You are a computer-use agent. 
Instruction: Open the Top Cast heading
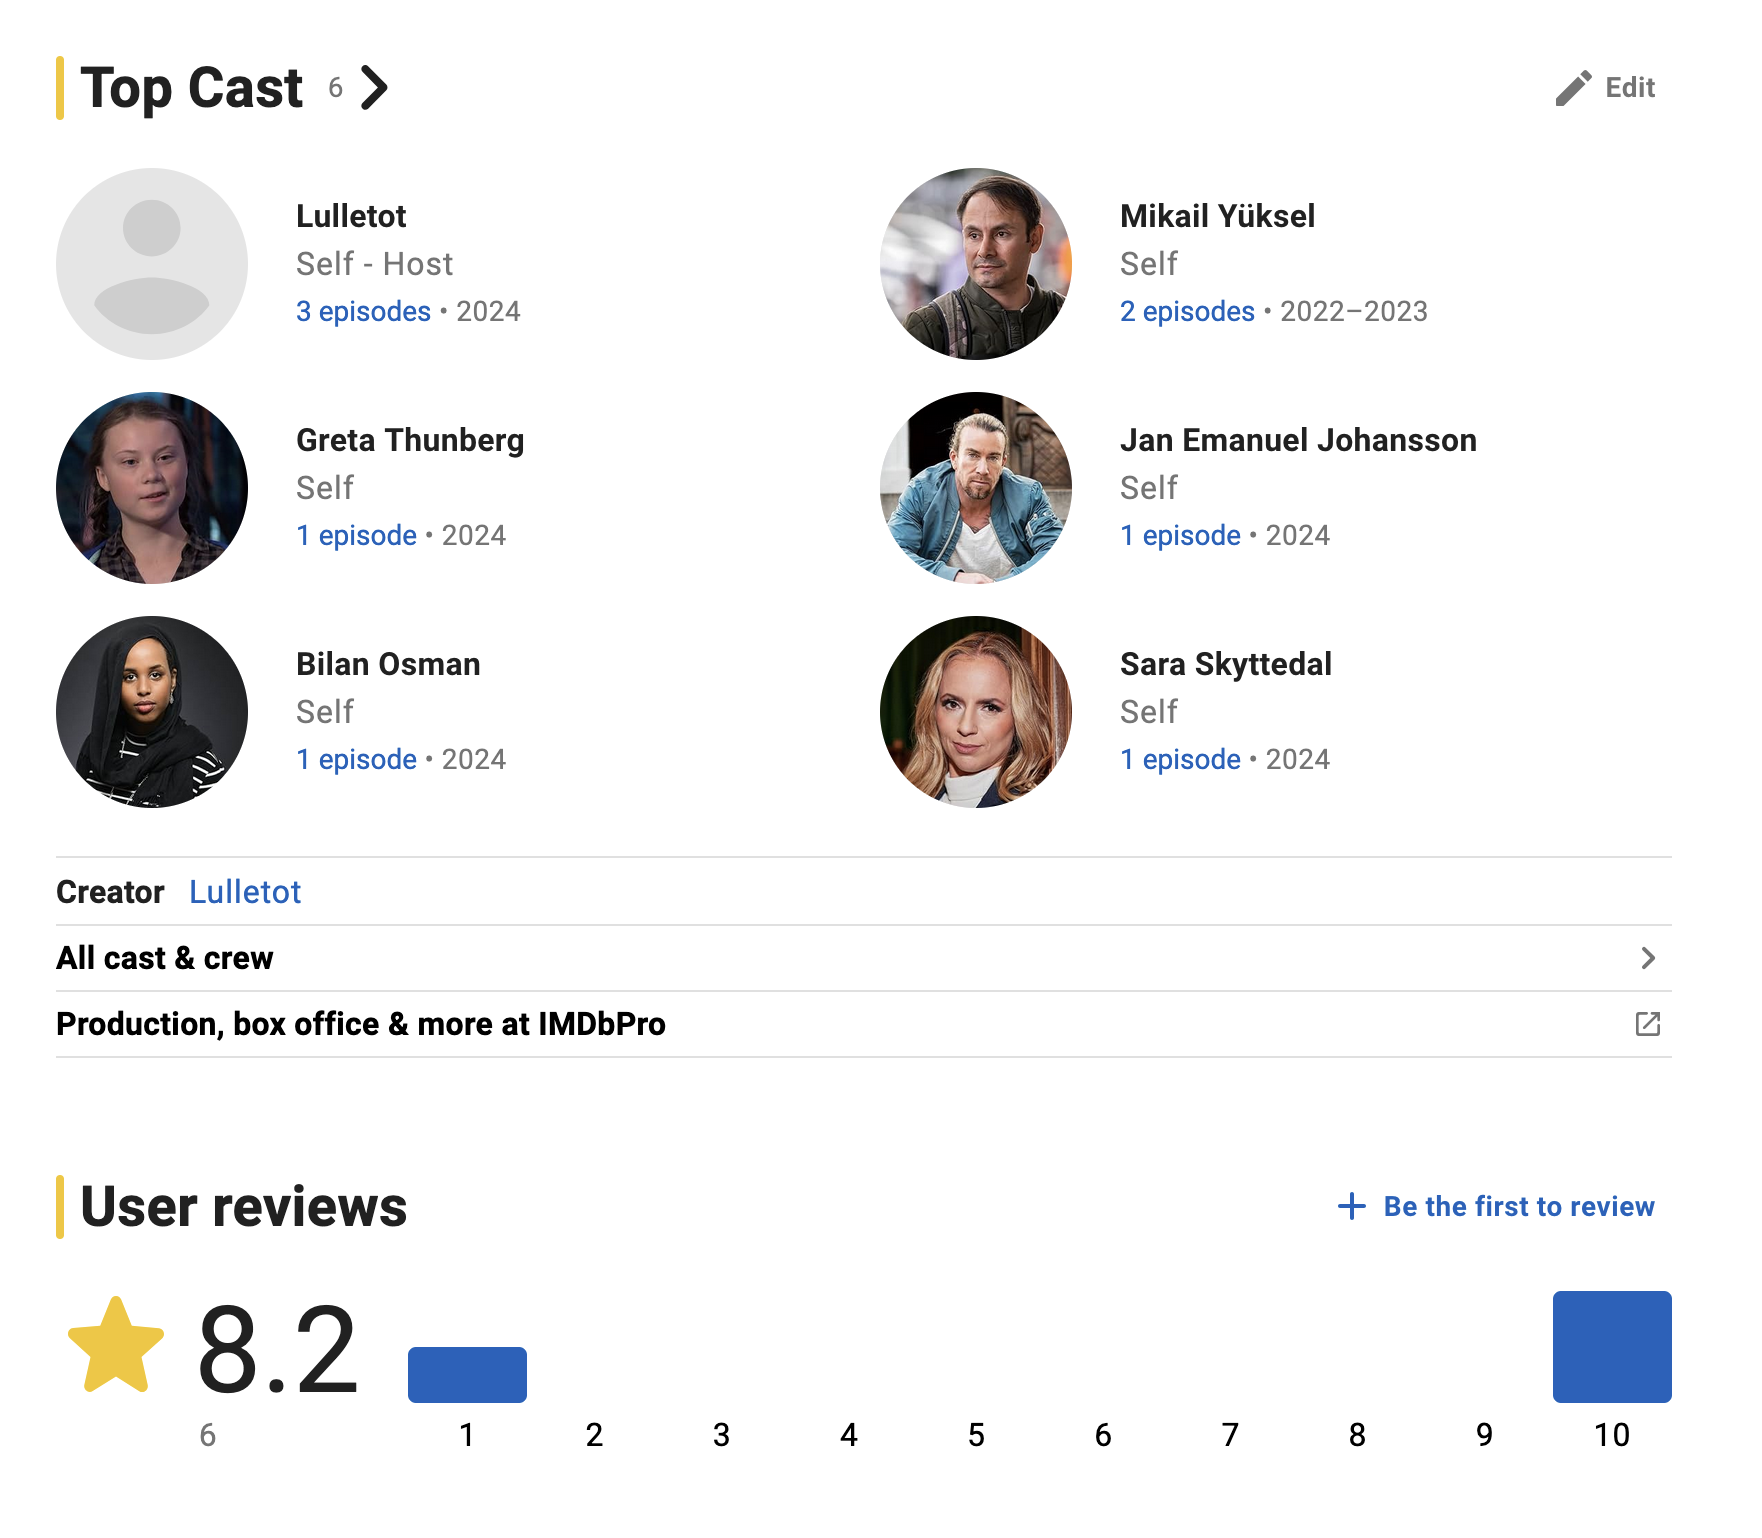pos(191,88)
